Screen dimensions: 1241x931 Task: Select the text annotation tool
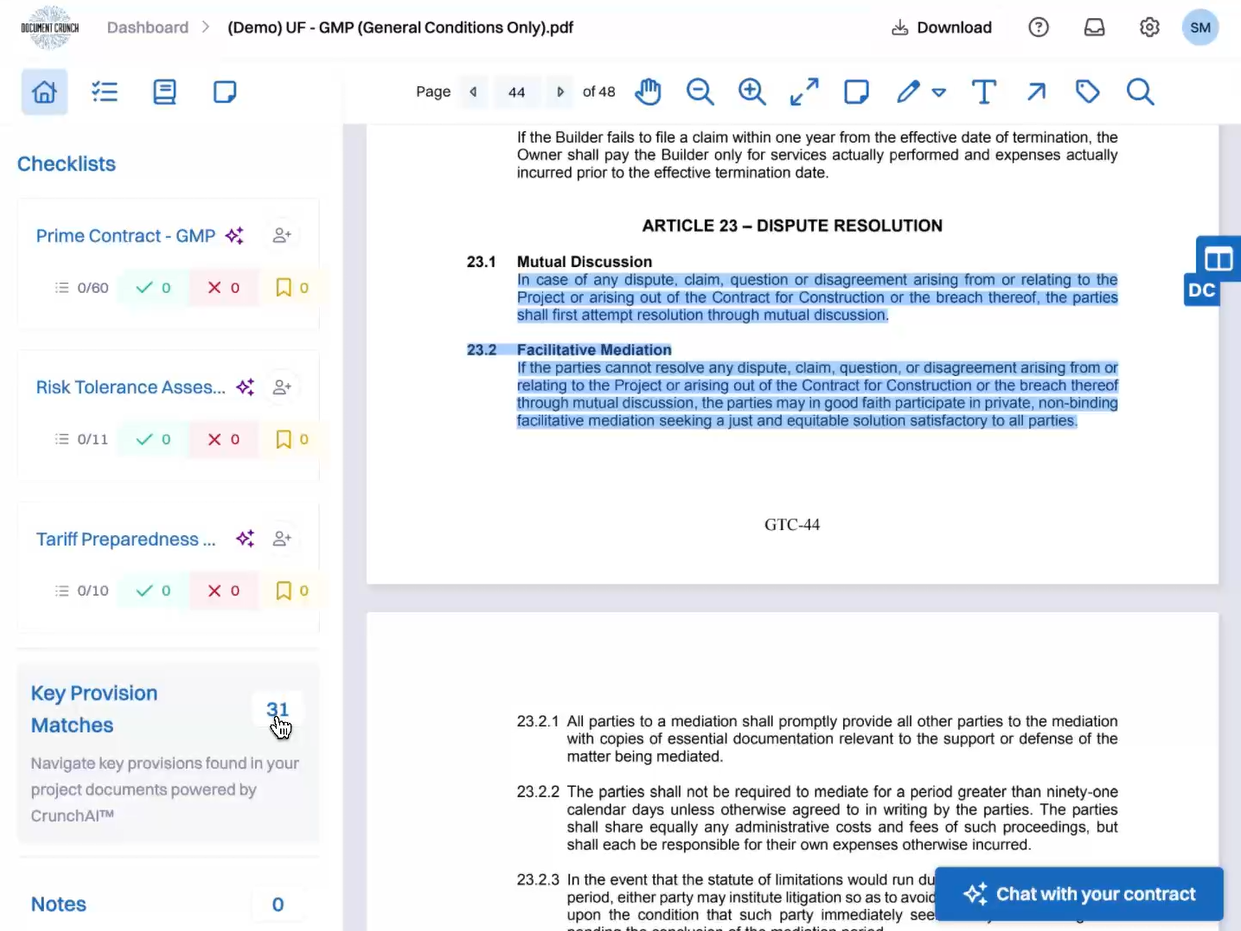(984, 92)
